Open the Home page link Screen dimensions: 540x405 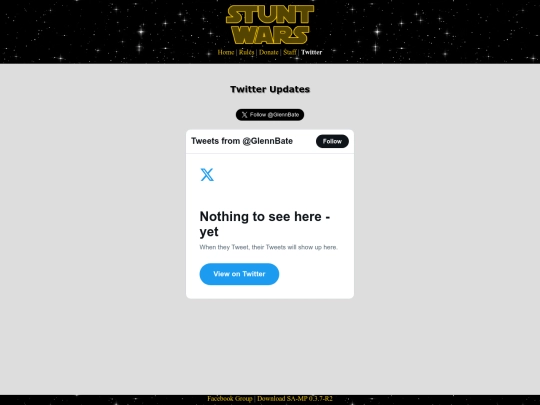(226, 52)
